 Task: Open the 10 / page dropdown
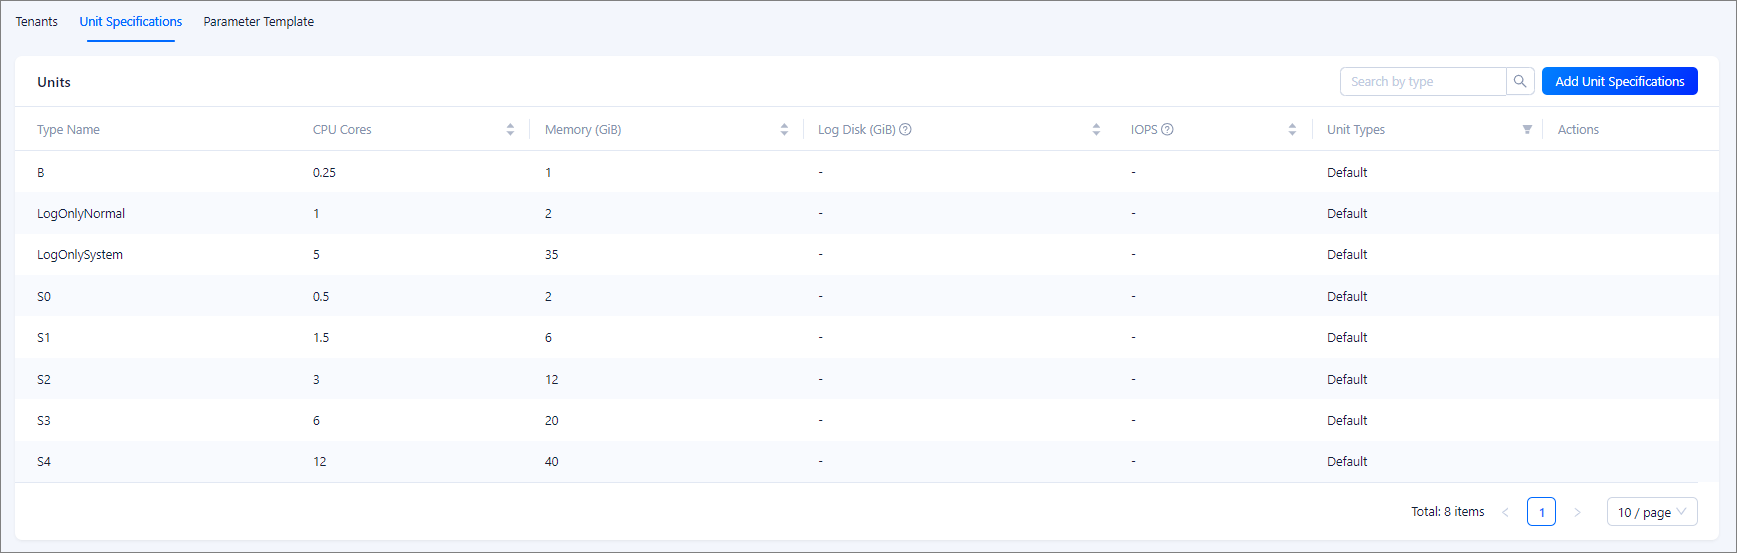[1651, 512]
